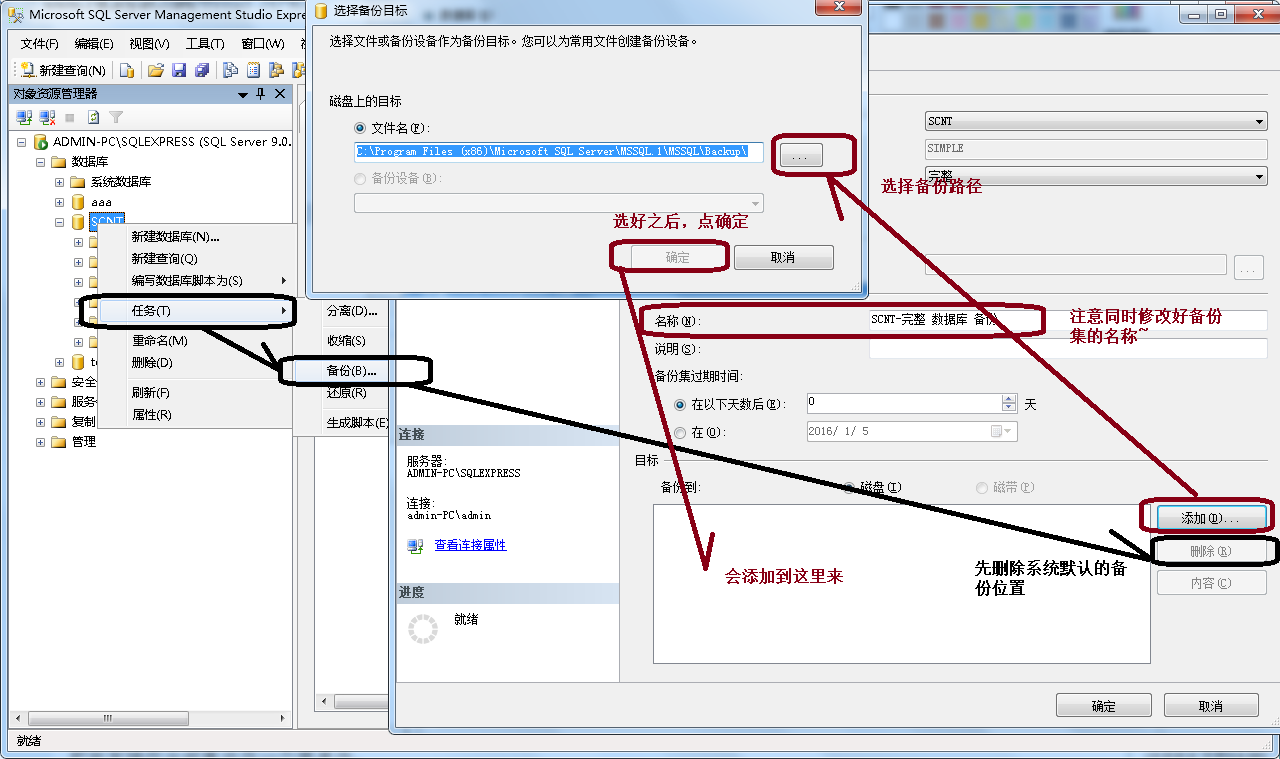Click the 添加(D)... button
The image size is (1280, 759).
click(x=1211, y=518)
